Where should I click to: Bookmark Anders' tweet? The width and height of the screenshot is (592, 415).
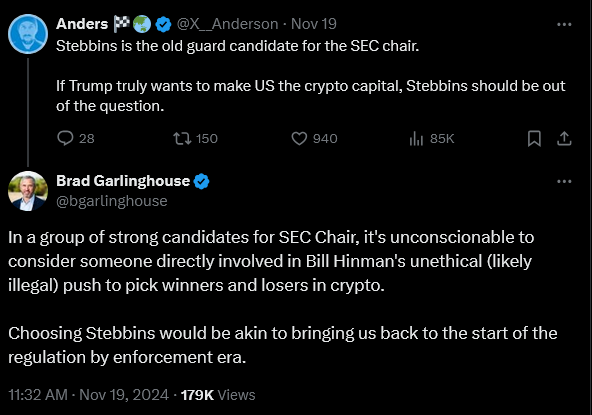(x=534, y=139)
